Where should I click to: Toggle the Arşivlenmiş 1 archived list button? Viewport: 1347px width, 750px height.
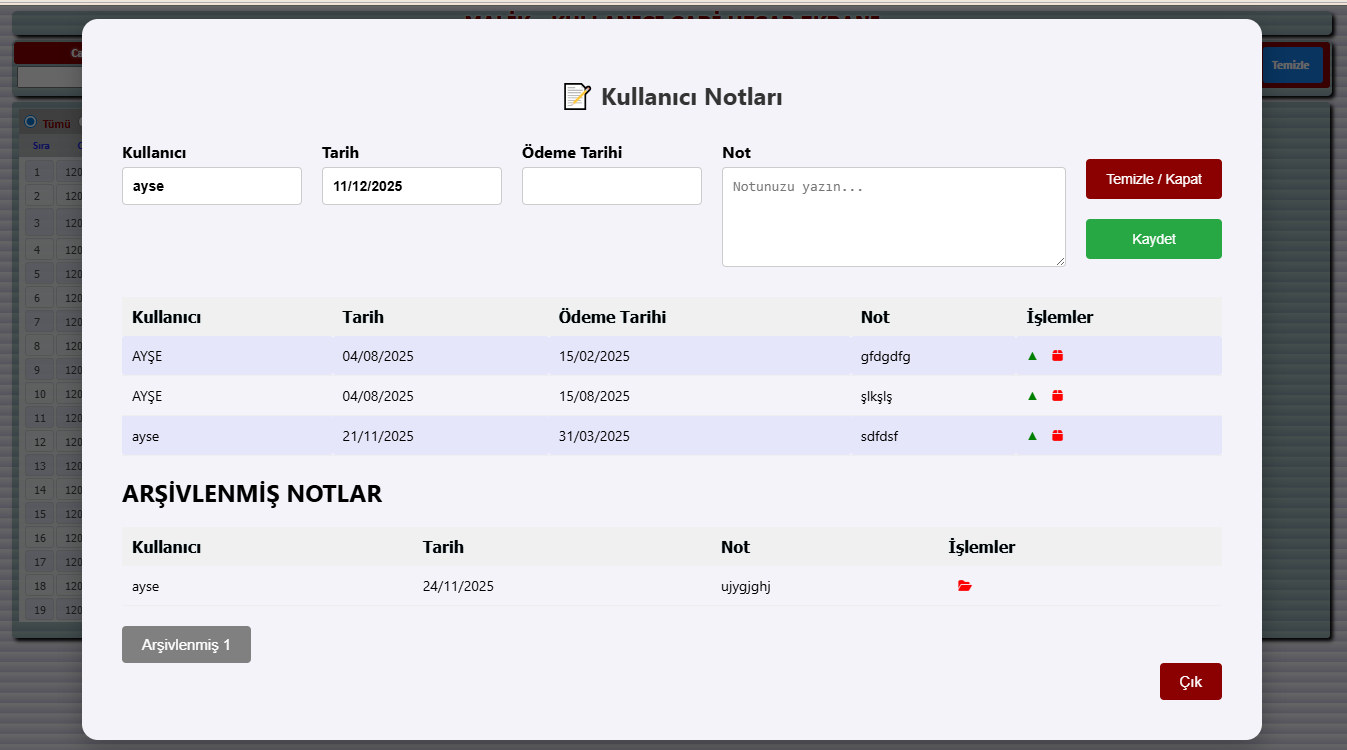[186, 645]
